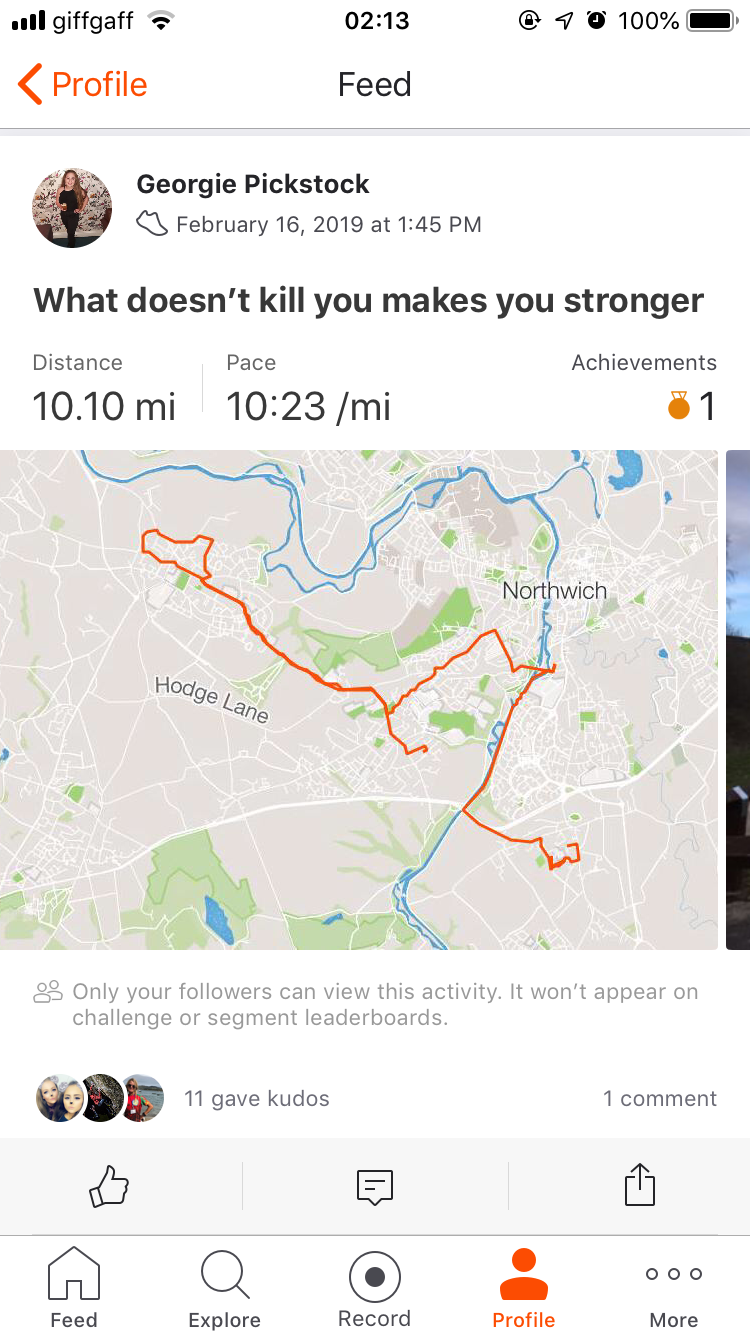Open the More menu tab
This screenshot has height=1334, width=750.
point(673,1288)
